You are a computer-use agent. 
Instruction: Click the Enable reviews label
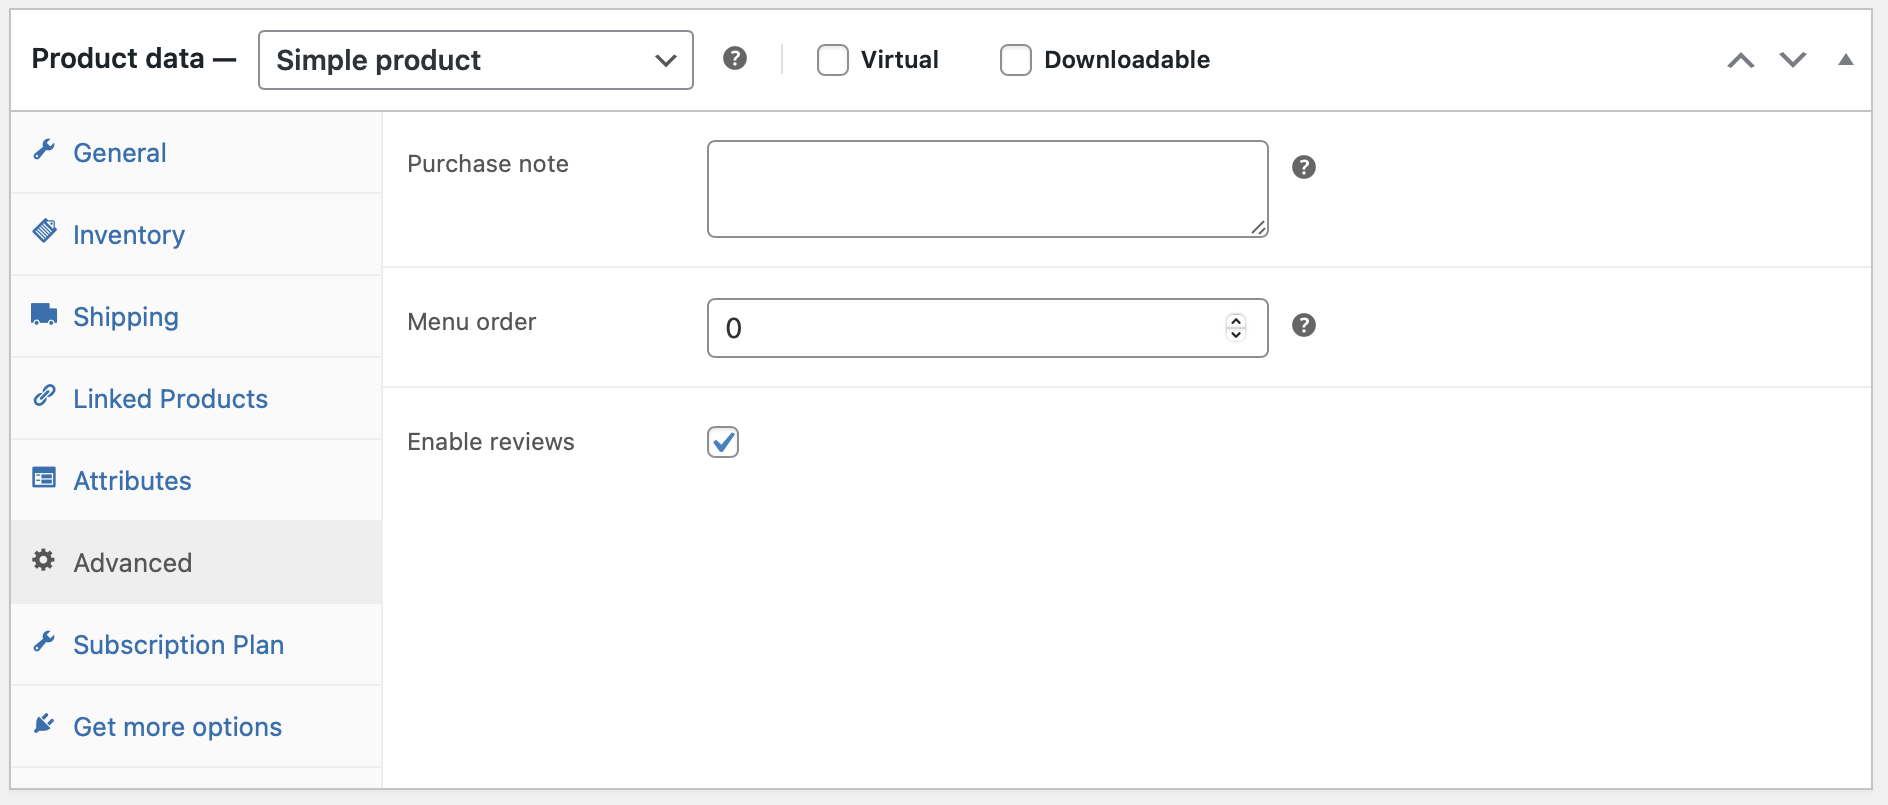click(x=491, y=442)
